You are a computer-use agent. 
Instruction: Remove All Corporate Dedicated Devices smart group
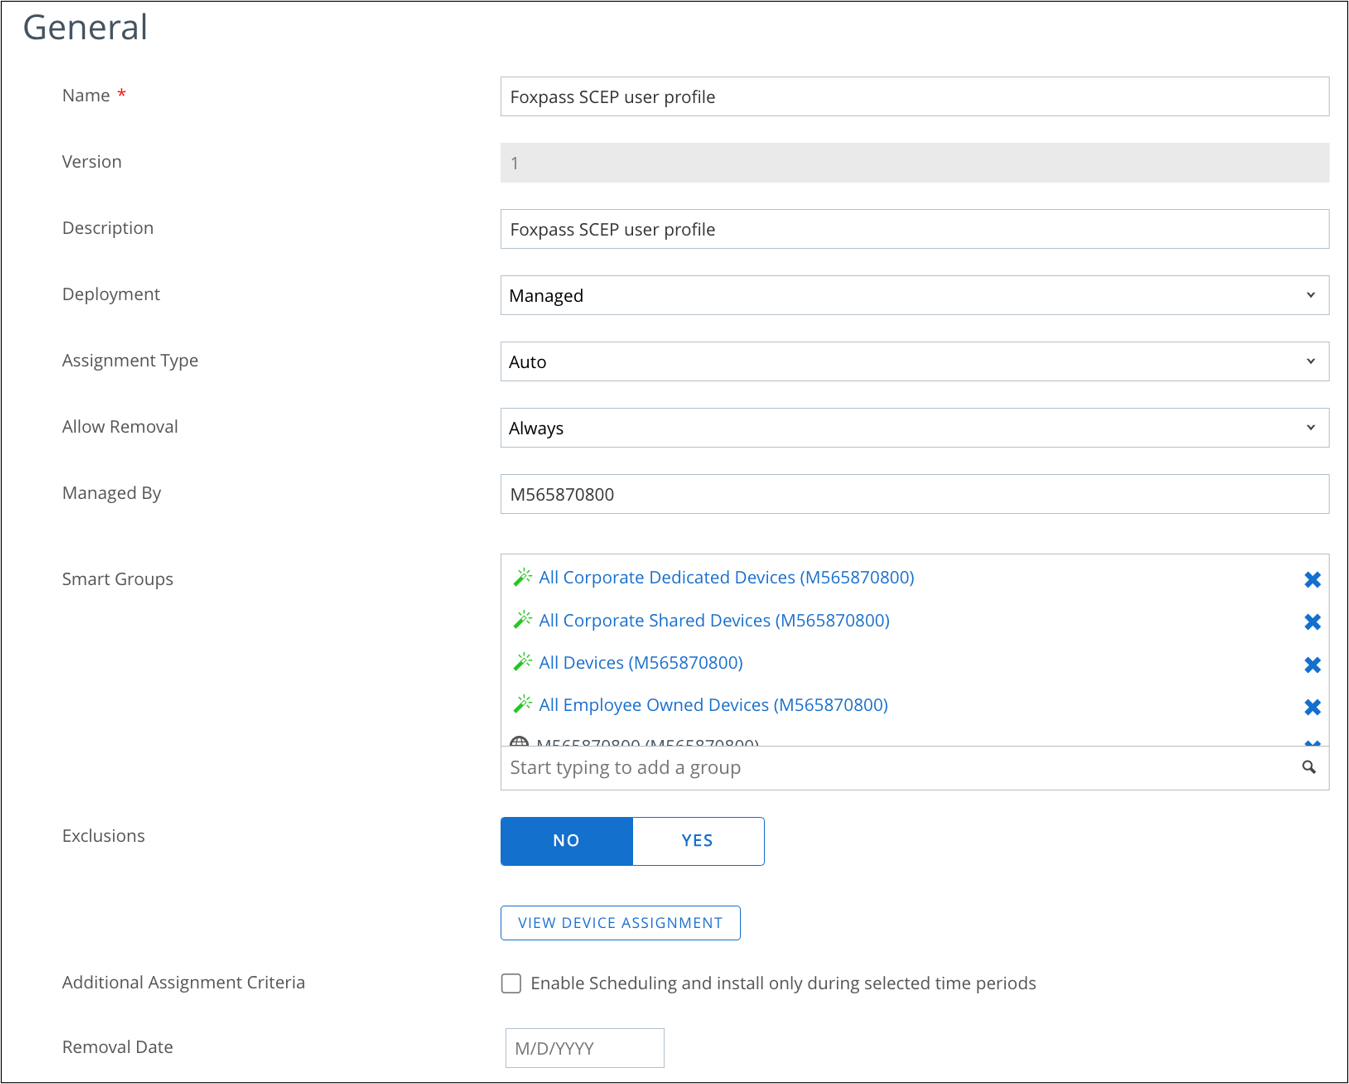pyautogui.click(x=1312, y=580)
